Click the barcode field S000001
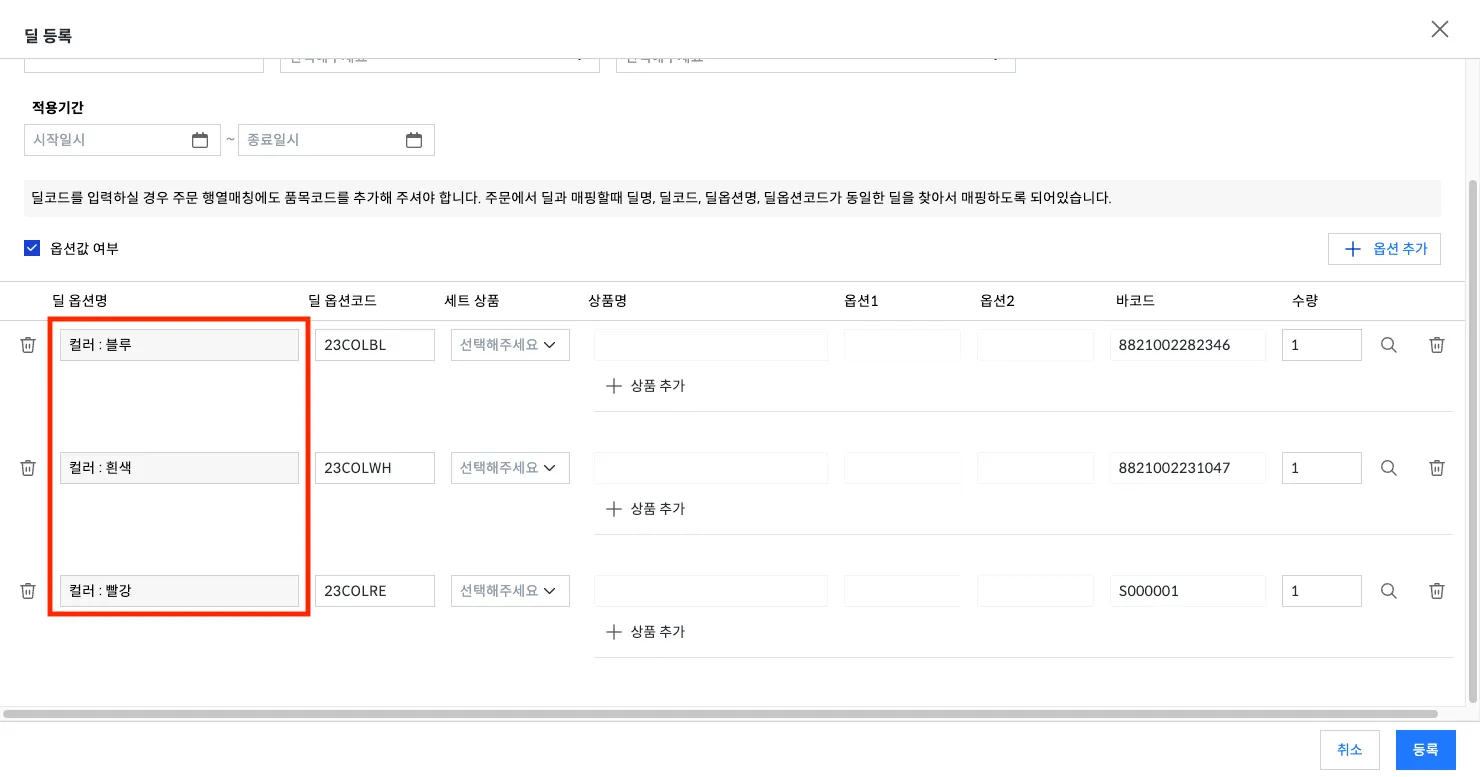 [1188, 591]
